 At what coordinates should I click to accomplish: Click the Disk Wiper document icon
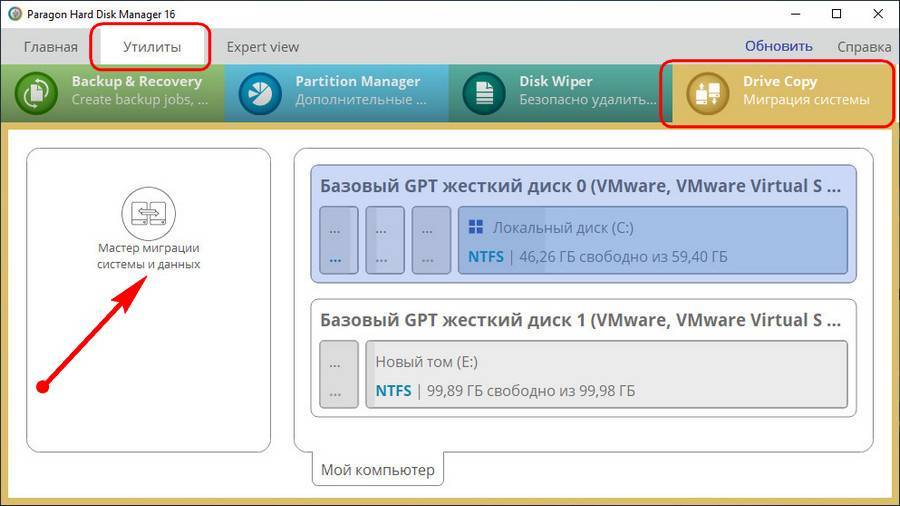coord(484,93)
